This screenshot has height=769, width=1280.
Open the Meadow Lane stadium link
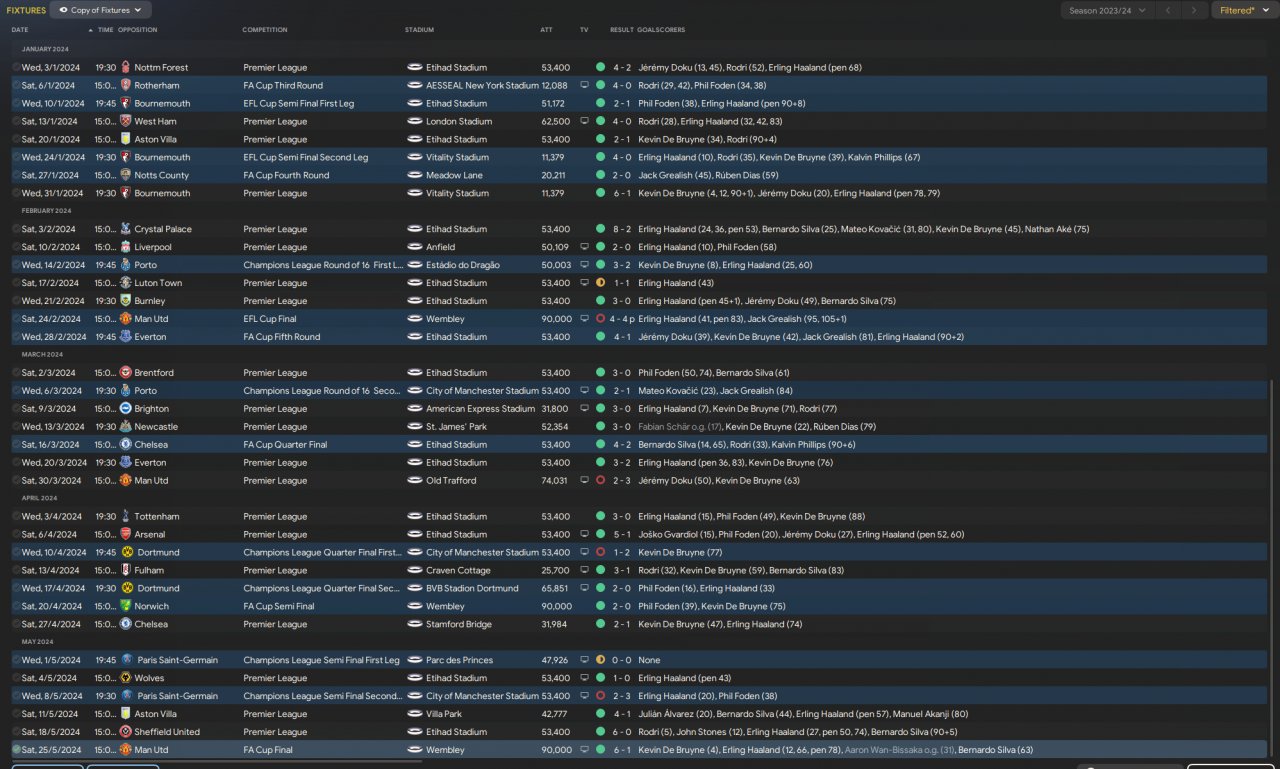453,175
